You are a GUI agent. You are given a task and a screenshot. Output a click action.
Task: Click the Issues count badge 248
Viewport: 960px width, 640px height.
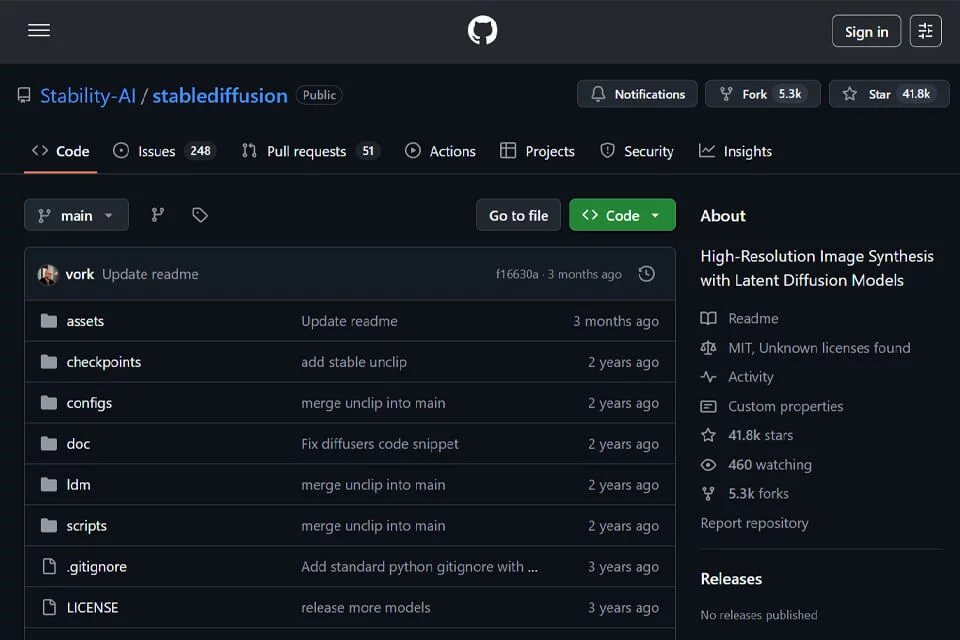point(200,151)
